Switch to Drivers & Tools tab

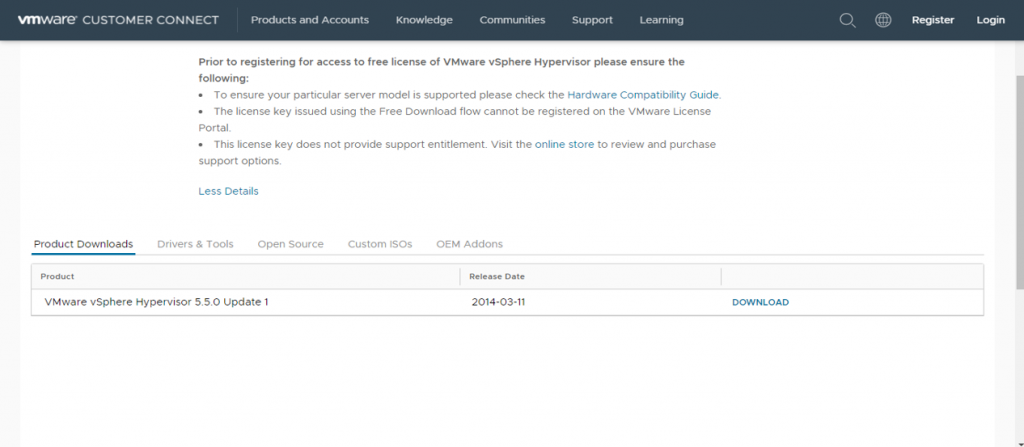[x=195, y=244]
